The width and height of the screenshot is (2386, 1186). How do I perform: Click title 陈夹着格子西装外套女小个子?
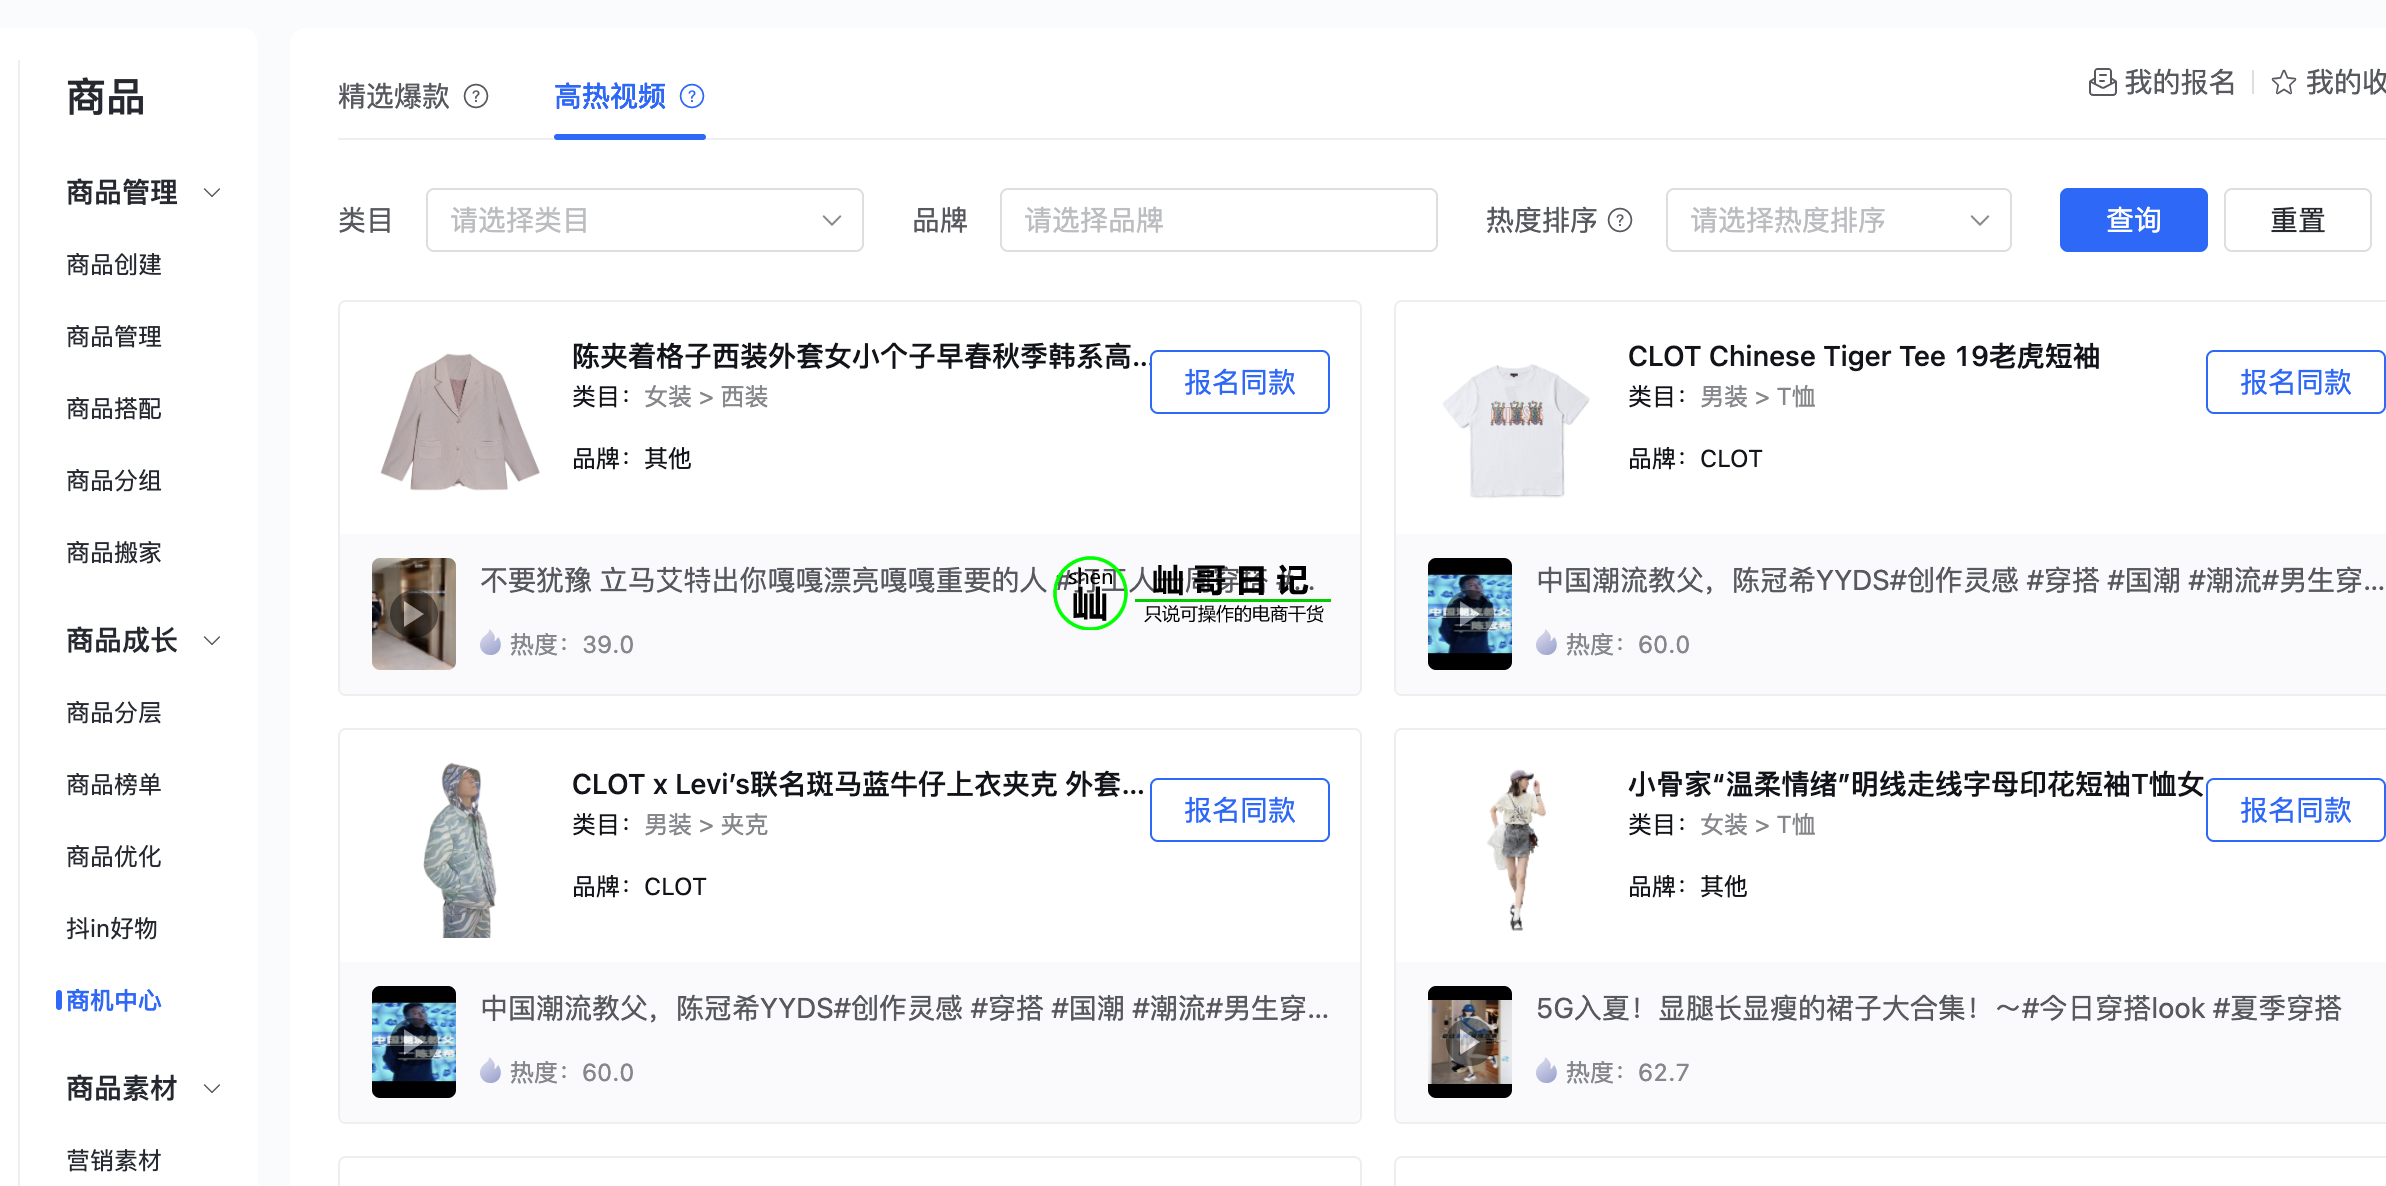coord(859,355)
